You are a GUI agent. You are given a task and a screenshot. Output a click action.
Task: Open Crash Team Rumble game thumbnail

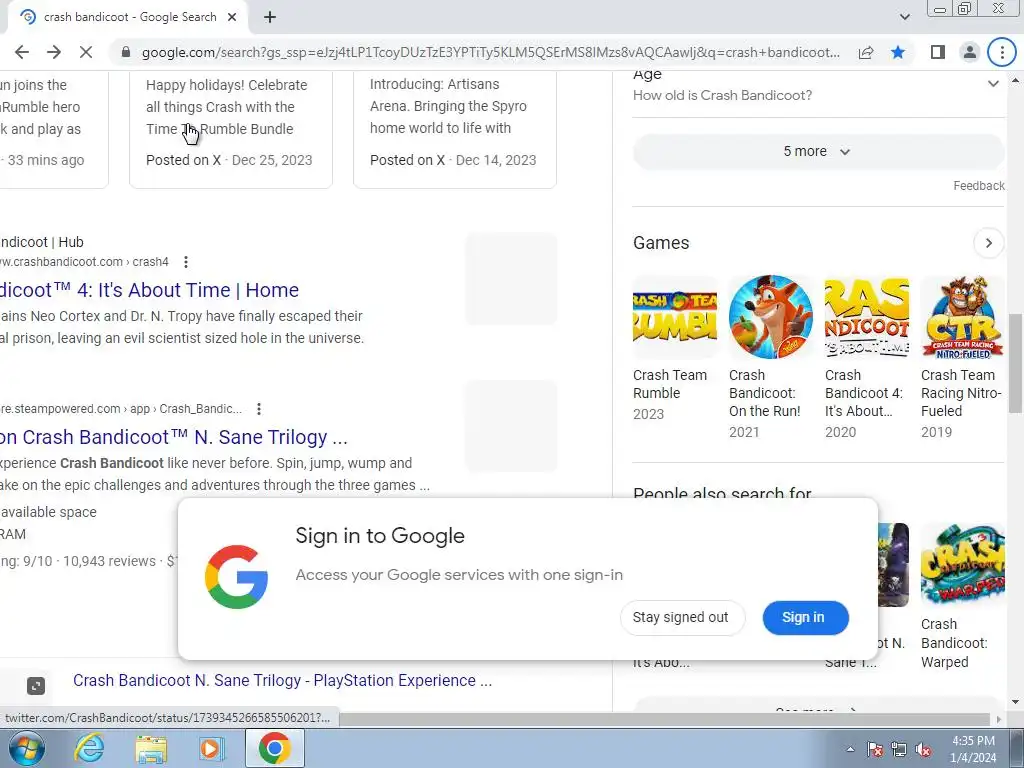[x=675, y=317]
